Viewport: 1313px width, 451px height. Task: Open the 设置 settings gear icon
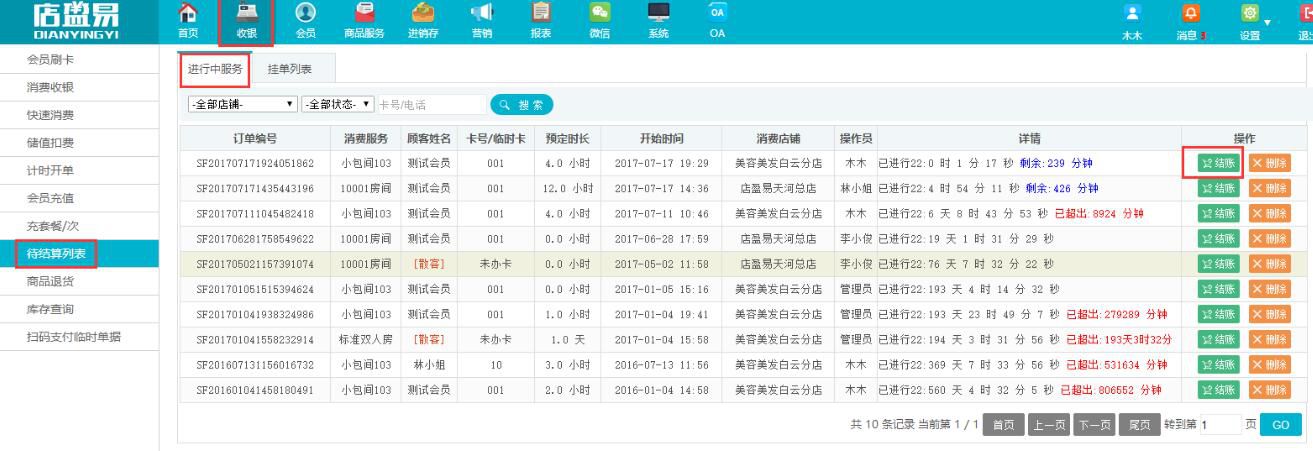[1249, 14]
